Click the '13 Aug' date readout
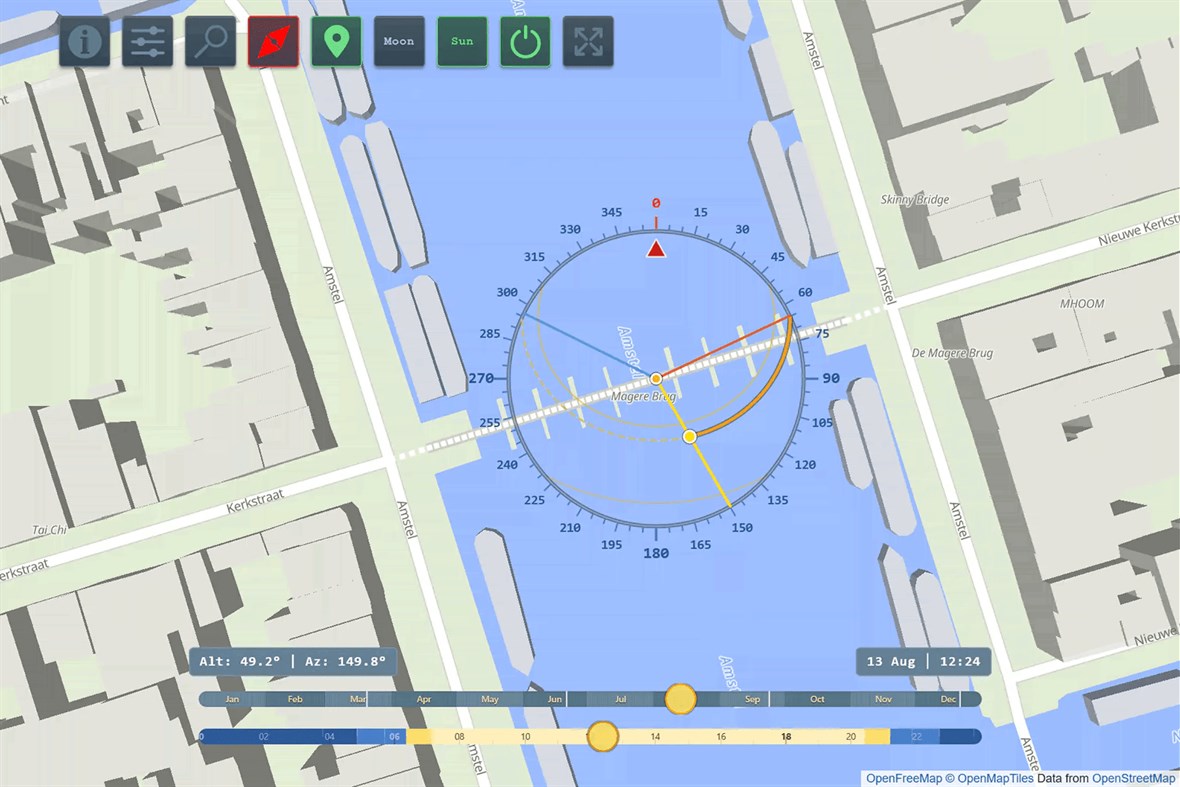Screen dimensions: 1180x787 coord(891,661)
